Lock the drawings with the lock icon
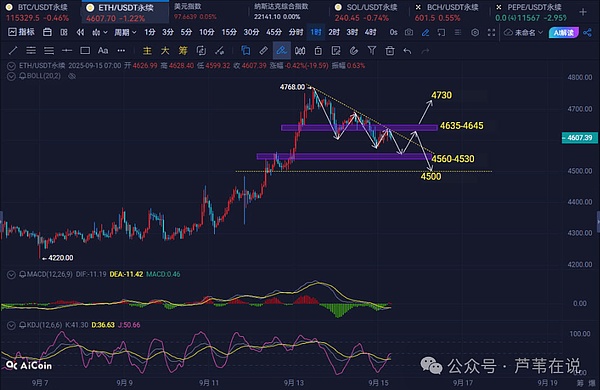The image size is (600, 390). coord(318,51)
